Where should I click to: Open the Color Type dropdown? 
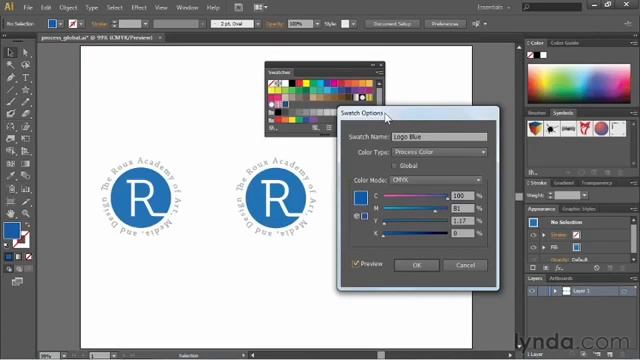click(x=439, y=152)
